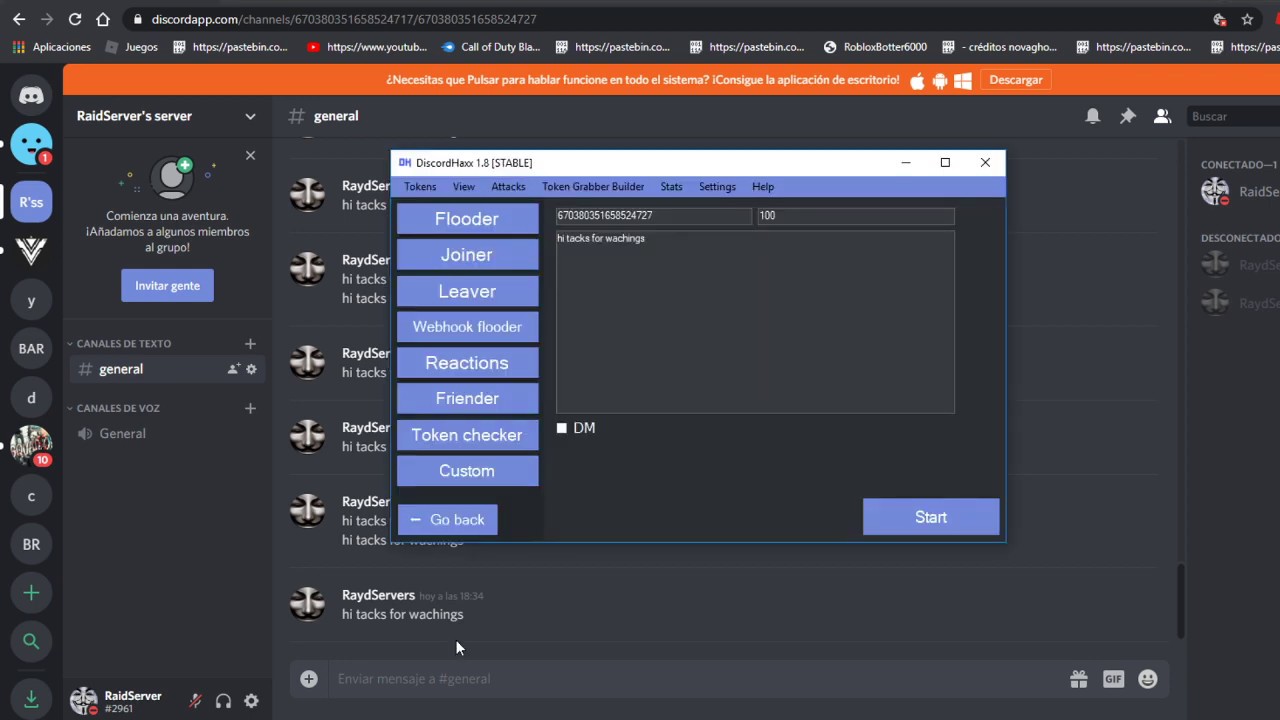Select Custom button
Screen dimensions: 1280x720
(467, 471)
